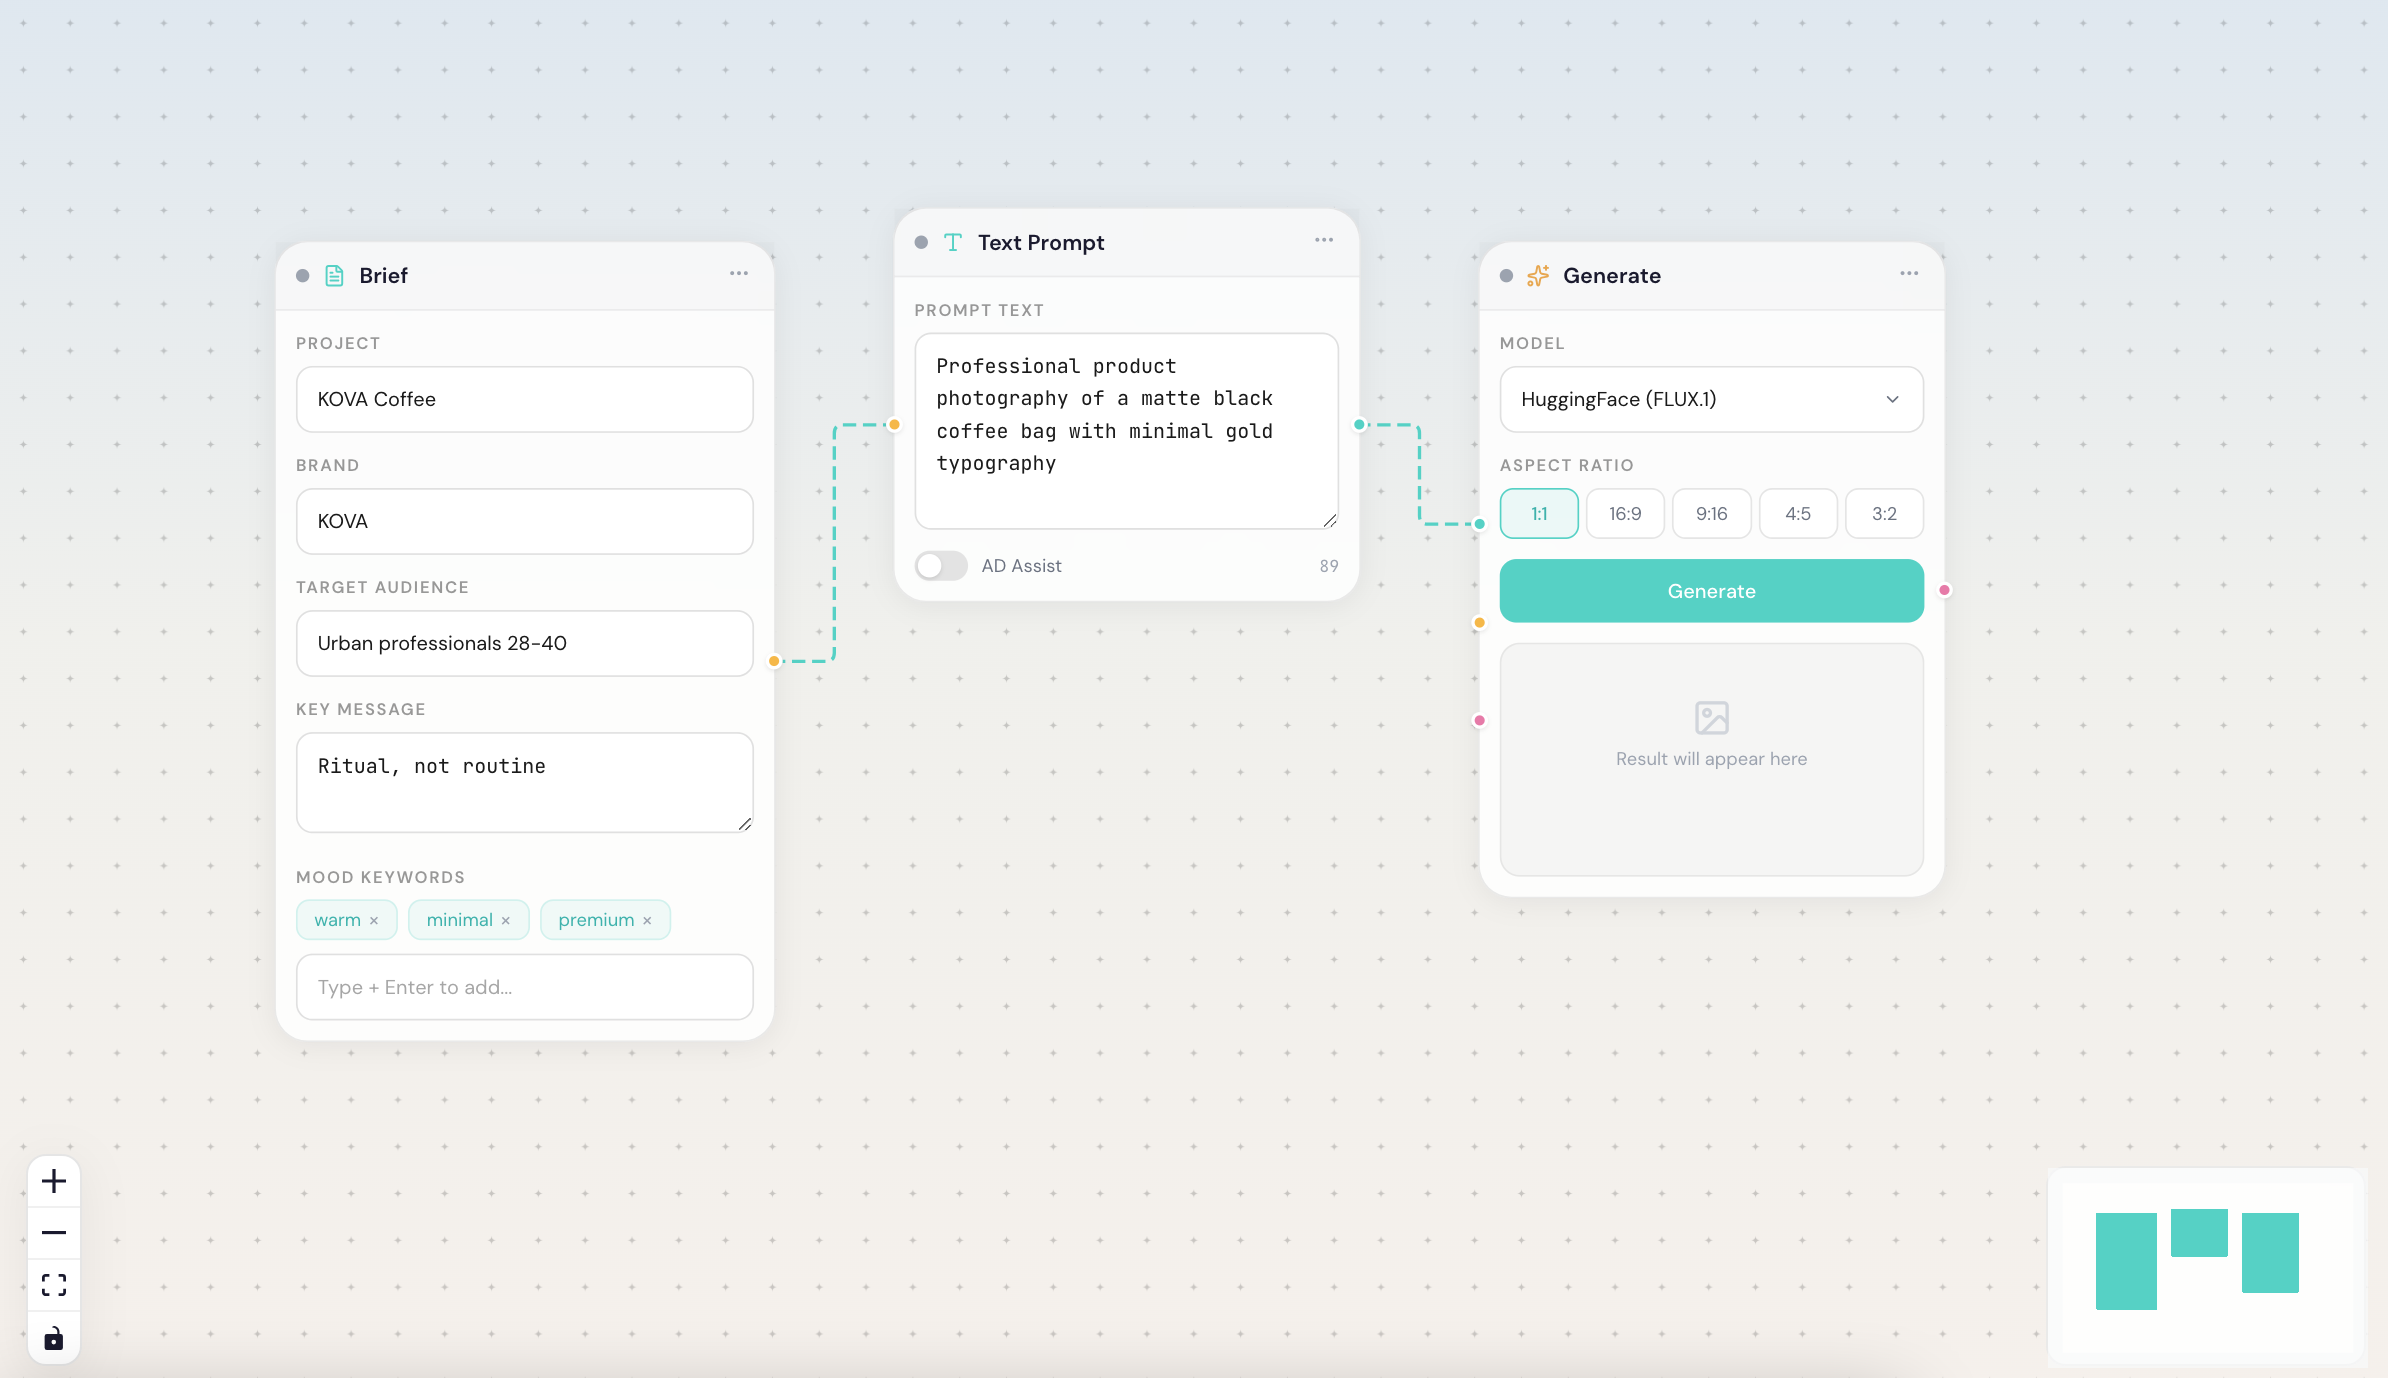
Task: Select the 4:5 aspect ratio option
Action: tap(1797, 514)
